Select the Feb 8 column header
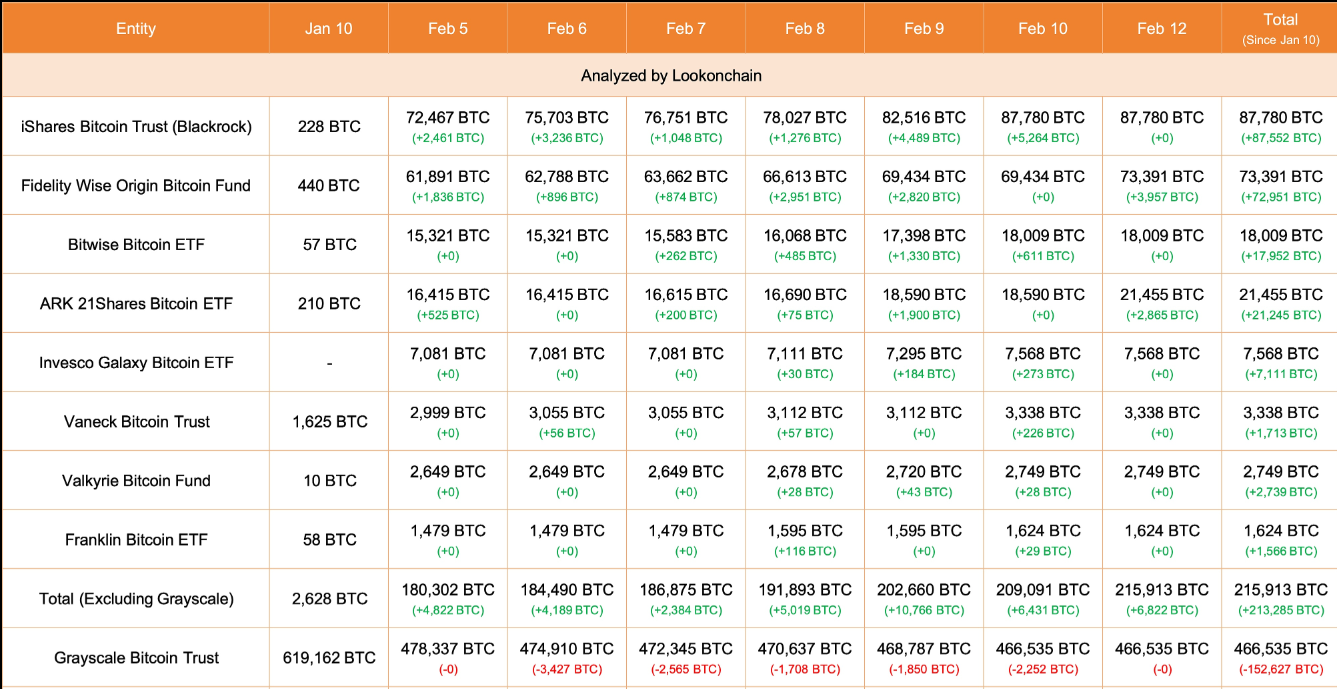 tap(804, 28)
